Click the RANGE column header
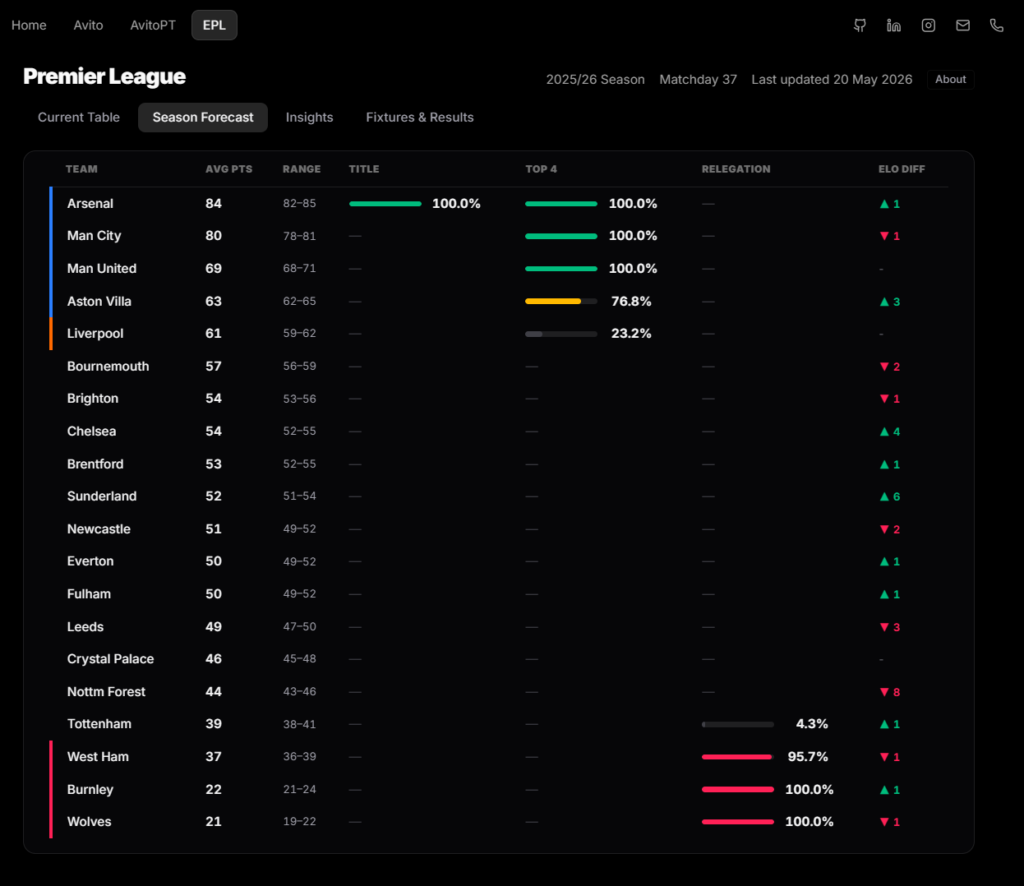Image resolution: width=1024 pixels, height=886 pixels. tap(302, 169)
